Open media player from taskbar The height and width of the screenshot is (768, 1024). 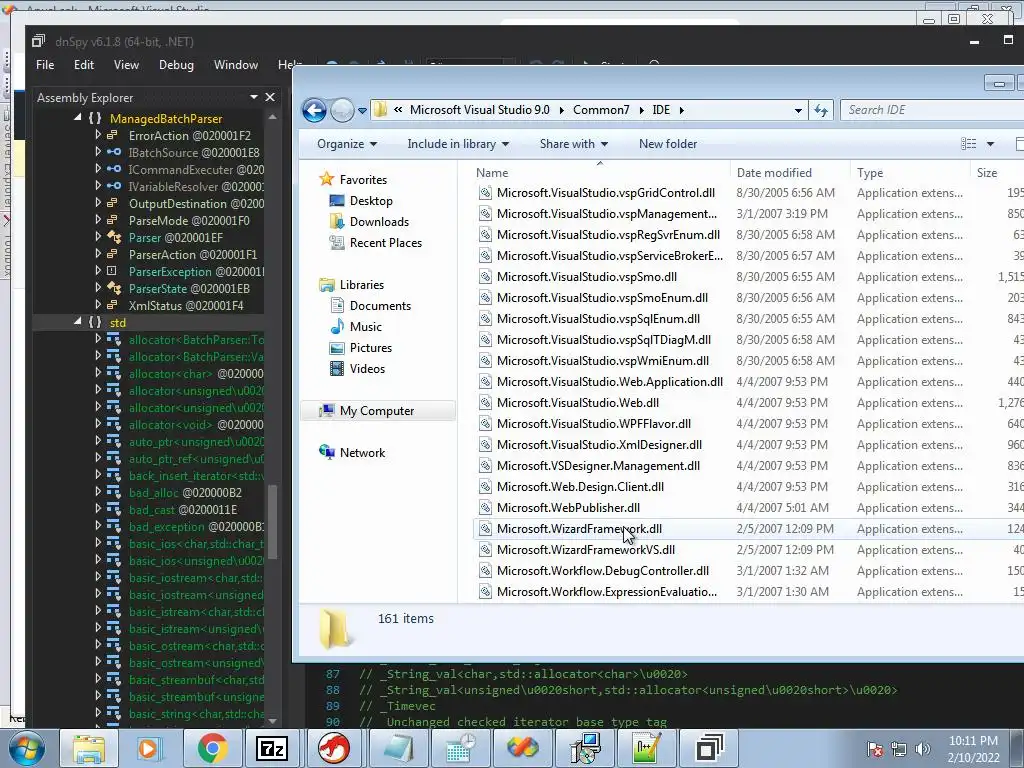149,748
